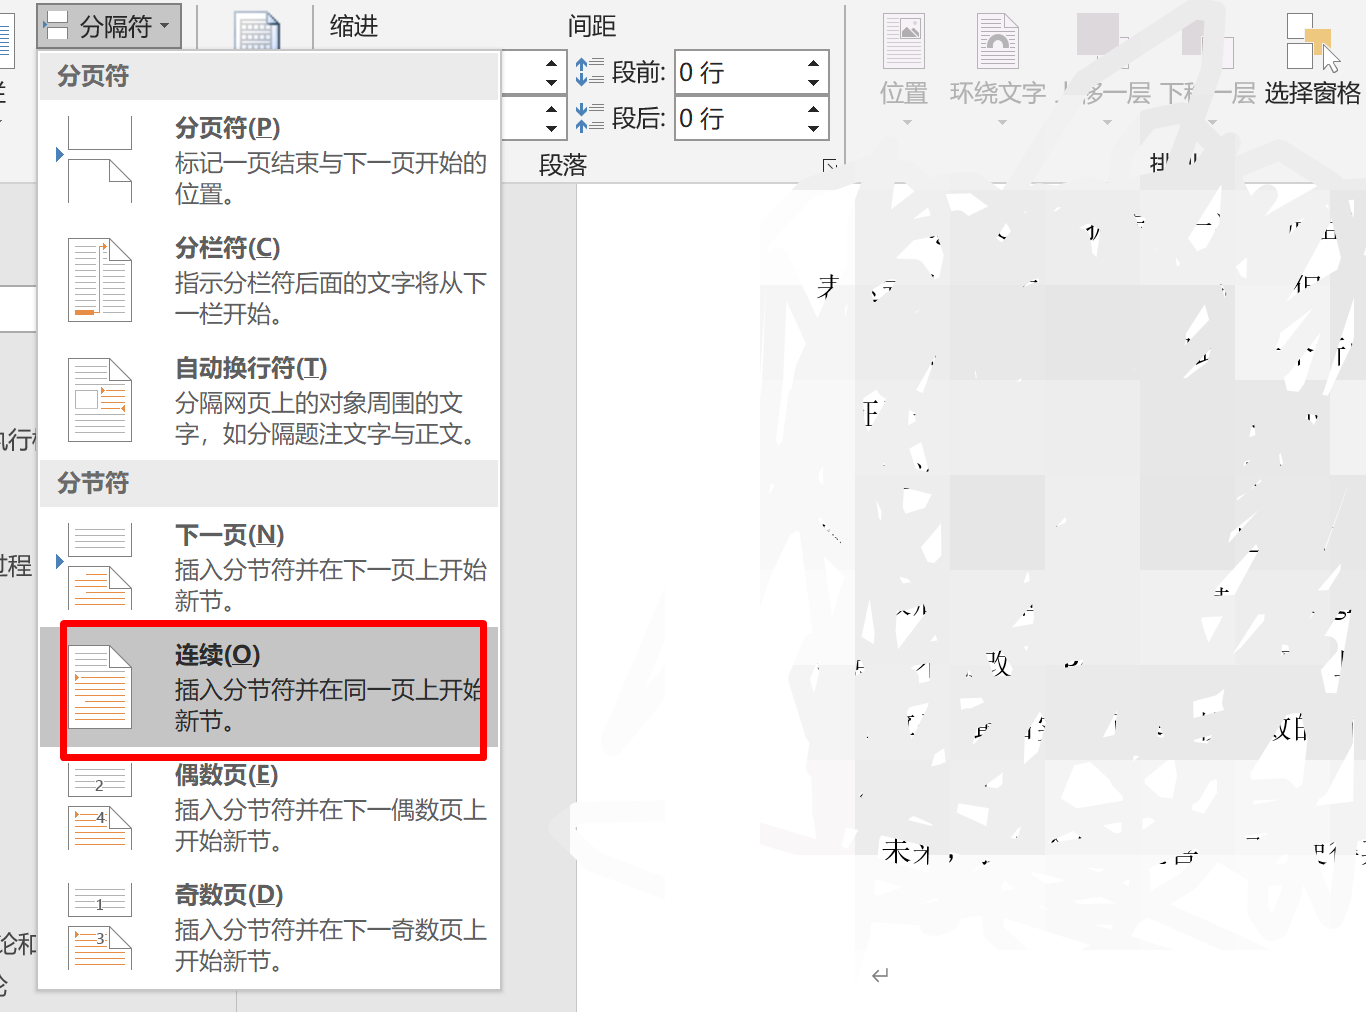
Task: Open the 分隔符 breaks dropdown button
Action: [x=109, y=26]
